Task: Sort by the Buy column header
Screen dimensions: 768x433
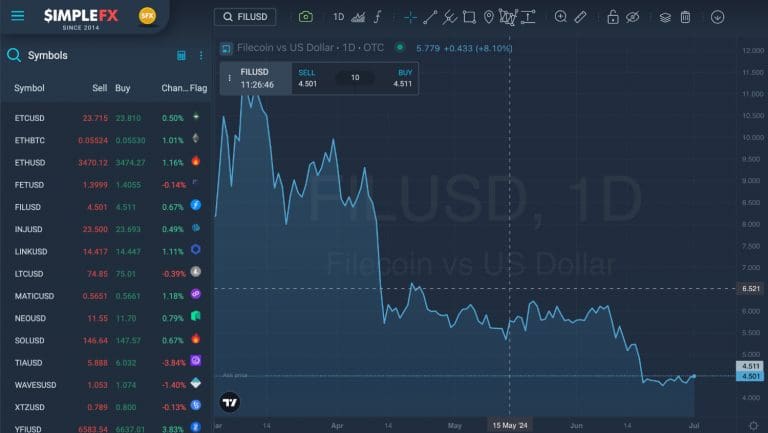Action: [122, 88]
